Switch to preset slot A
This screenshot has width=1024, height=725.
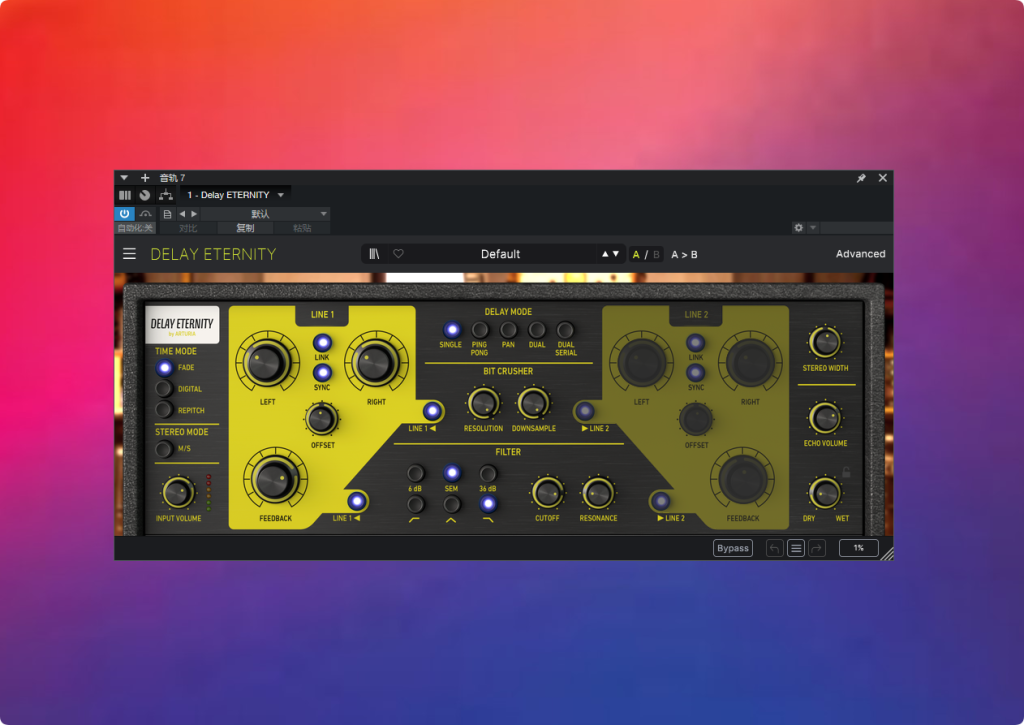coord(636,255)
